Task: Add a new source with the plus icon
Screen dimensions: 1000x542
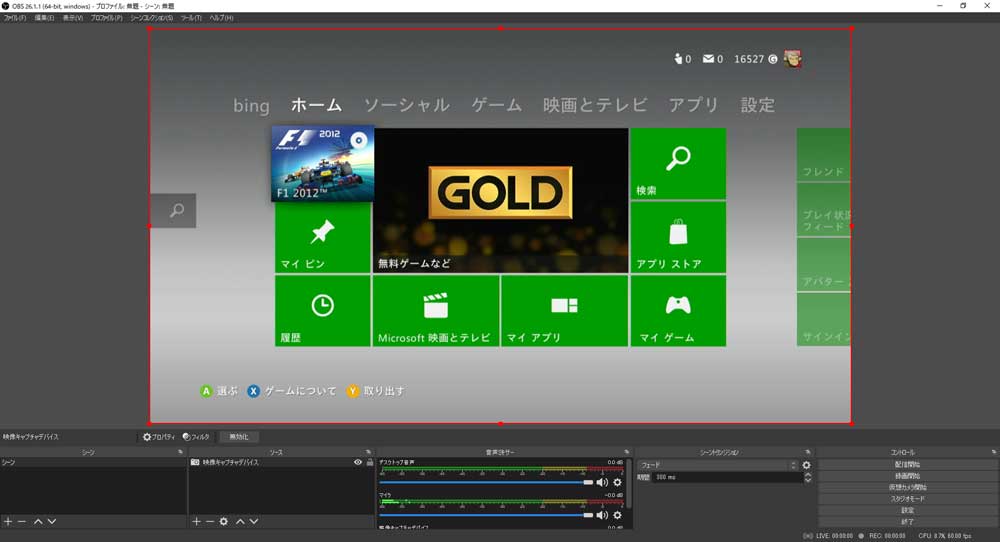Action: point(196,521)
